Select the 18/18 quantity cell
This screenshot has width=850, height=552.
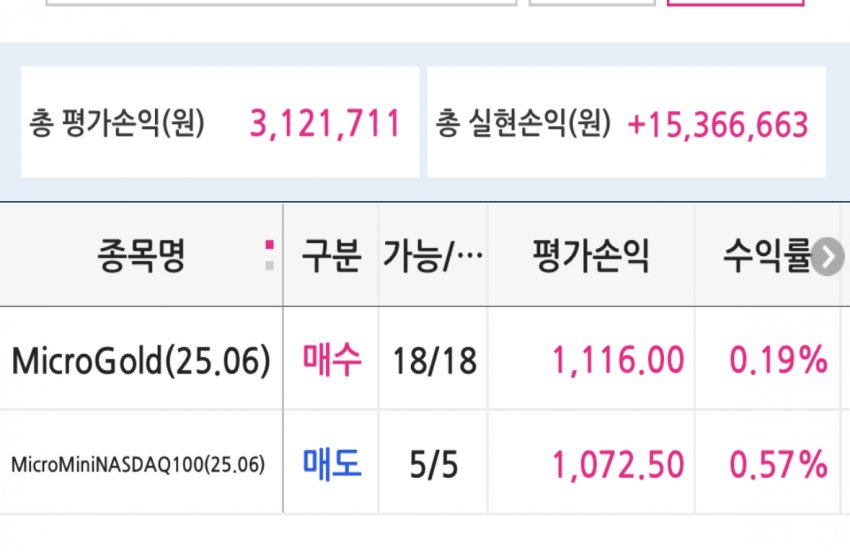(x=434, y=361)
